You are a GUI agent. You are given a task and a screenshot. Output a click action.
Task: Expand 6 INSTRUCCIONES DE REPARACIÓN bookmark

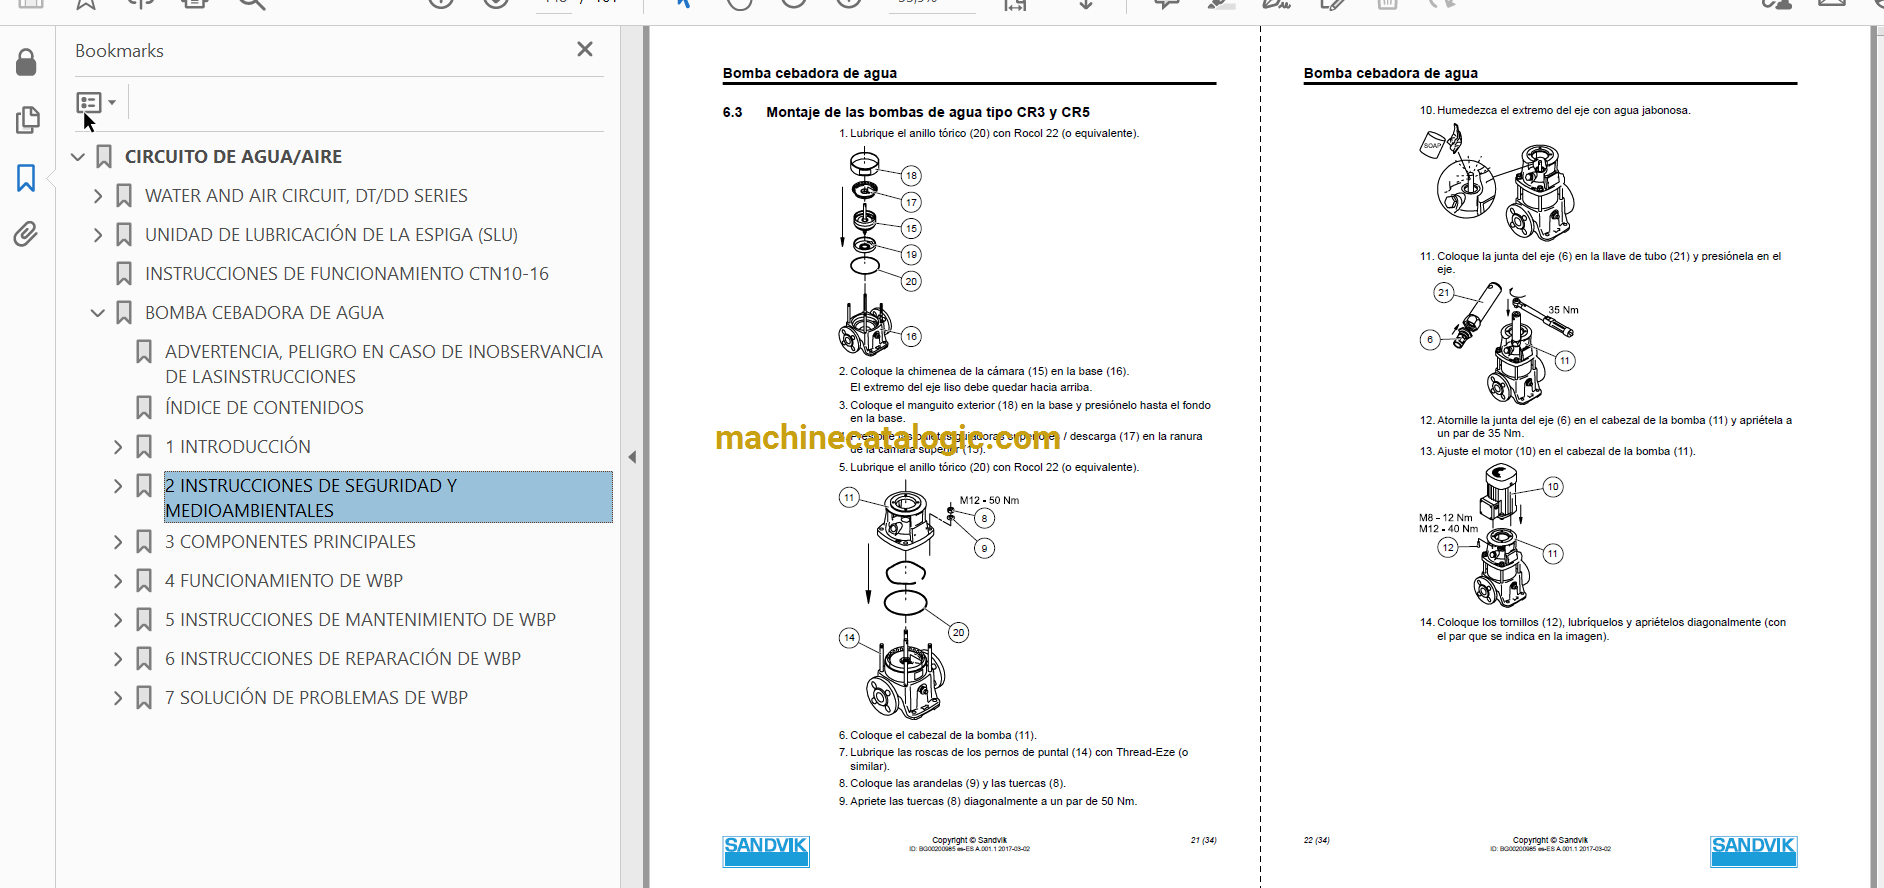click(118, 659)
